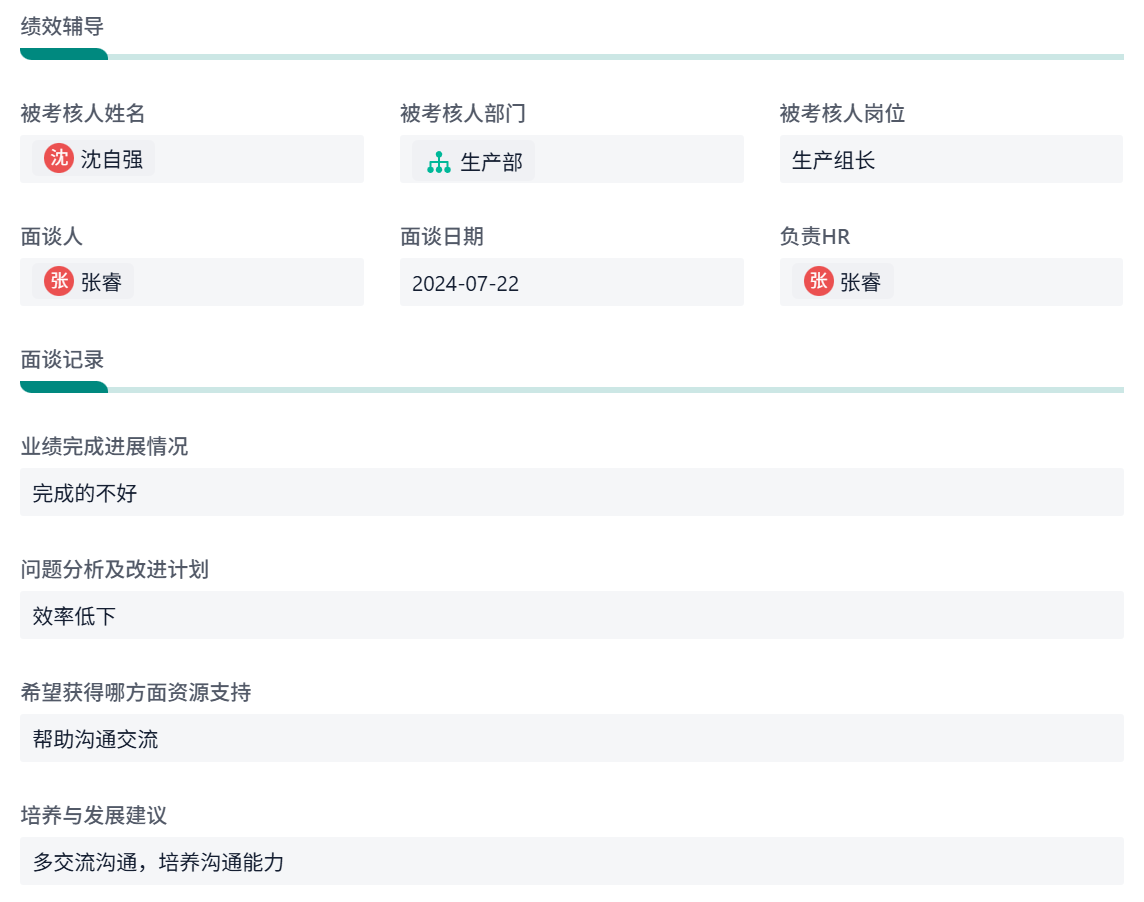Click the 张 avatar under 面谈人
Screen dimensions: 1144x902
59,281
